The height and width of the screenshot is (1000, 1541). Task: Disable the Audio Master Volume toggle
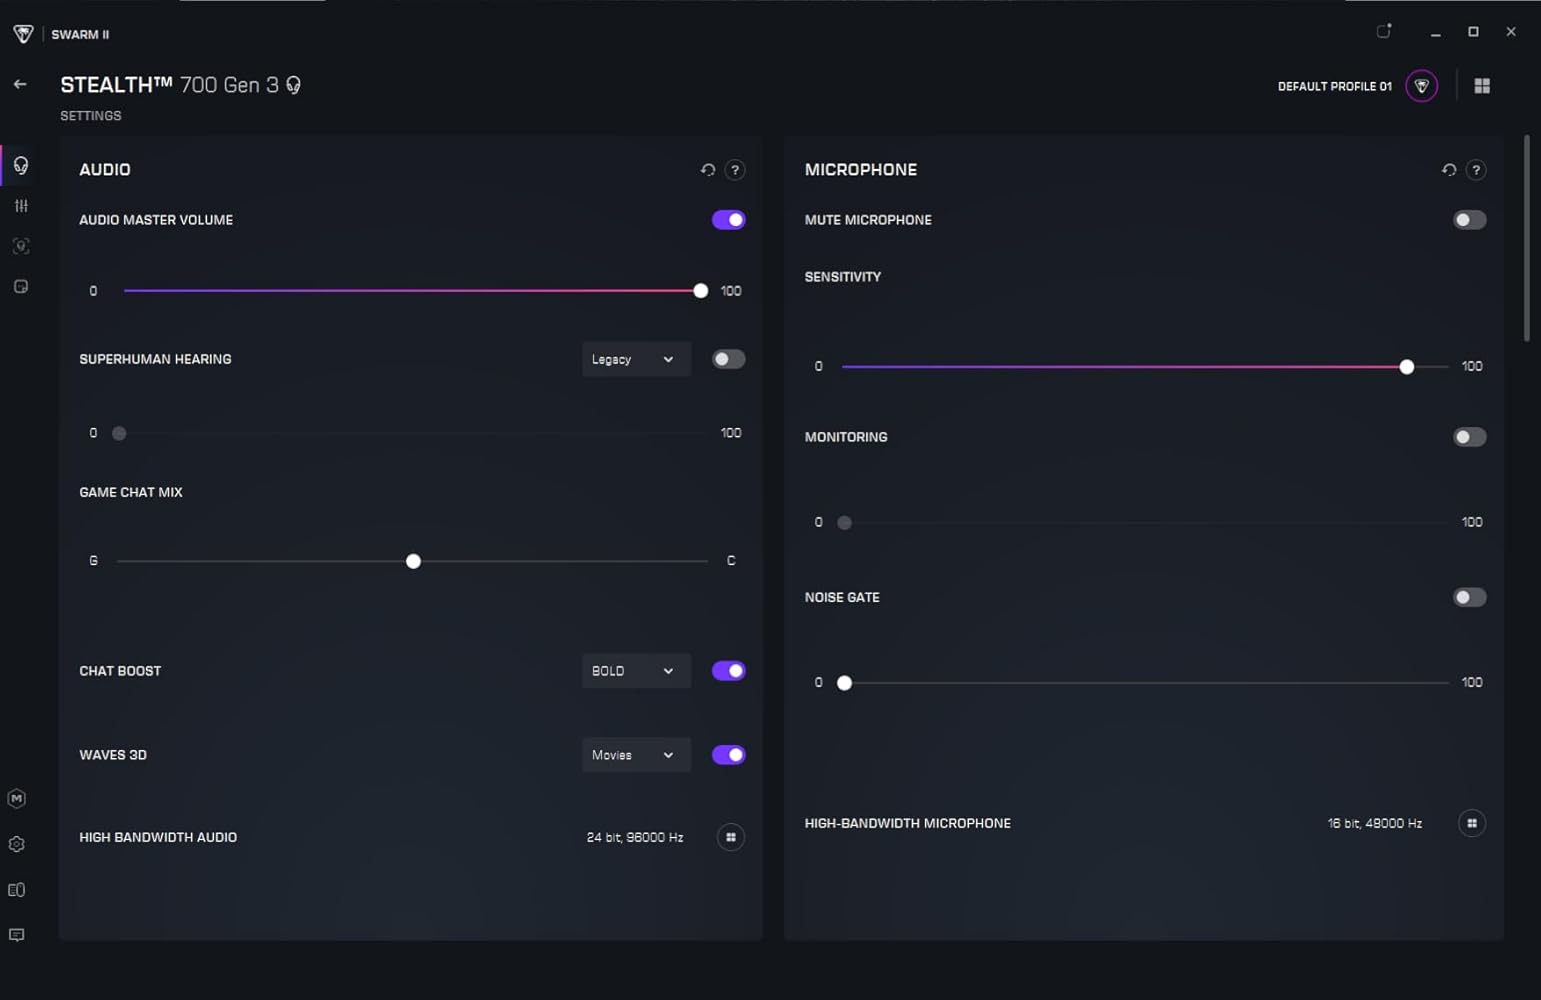[x=728, y=220]
